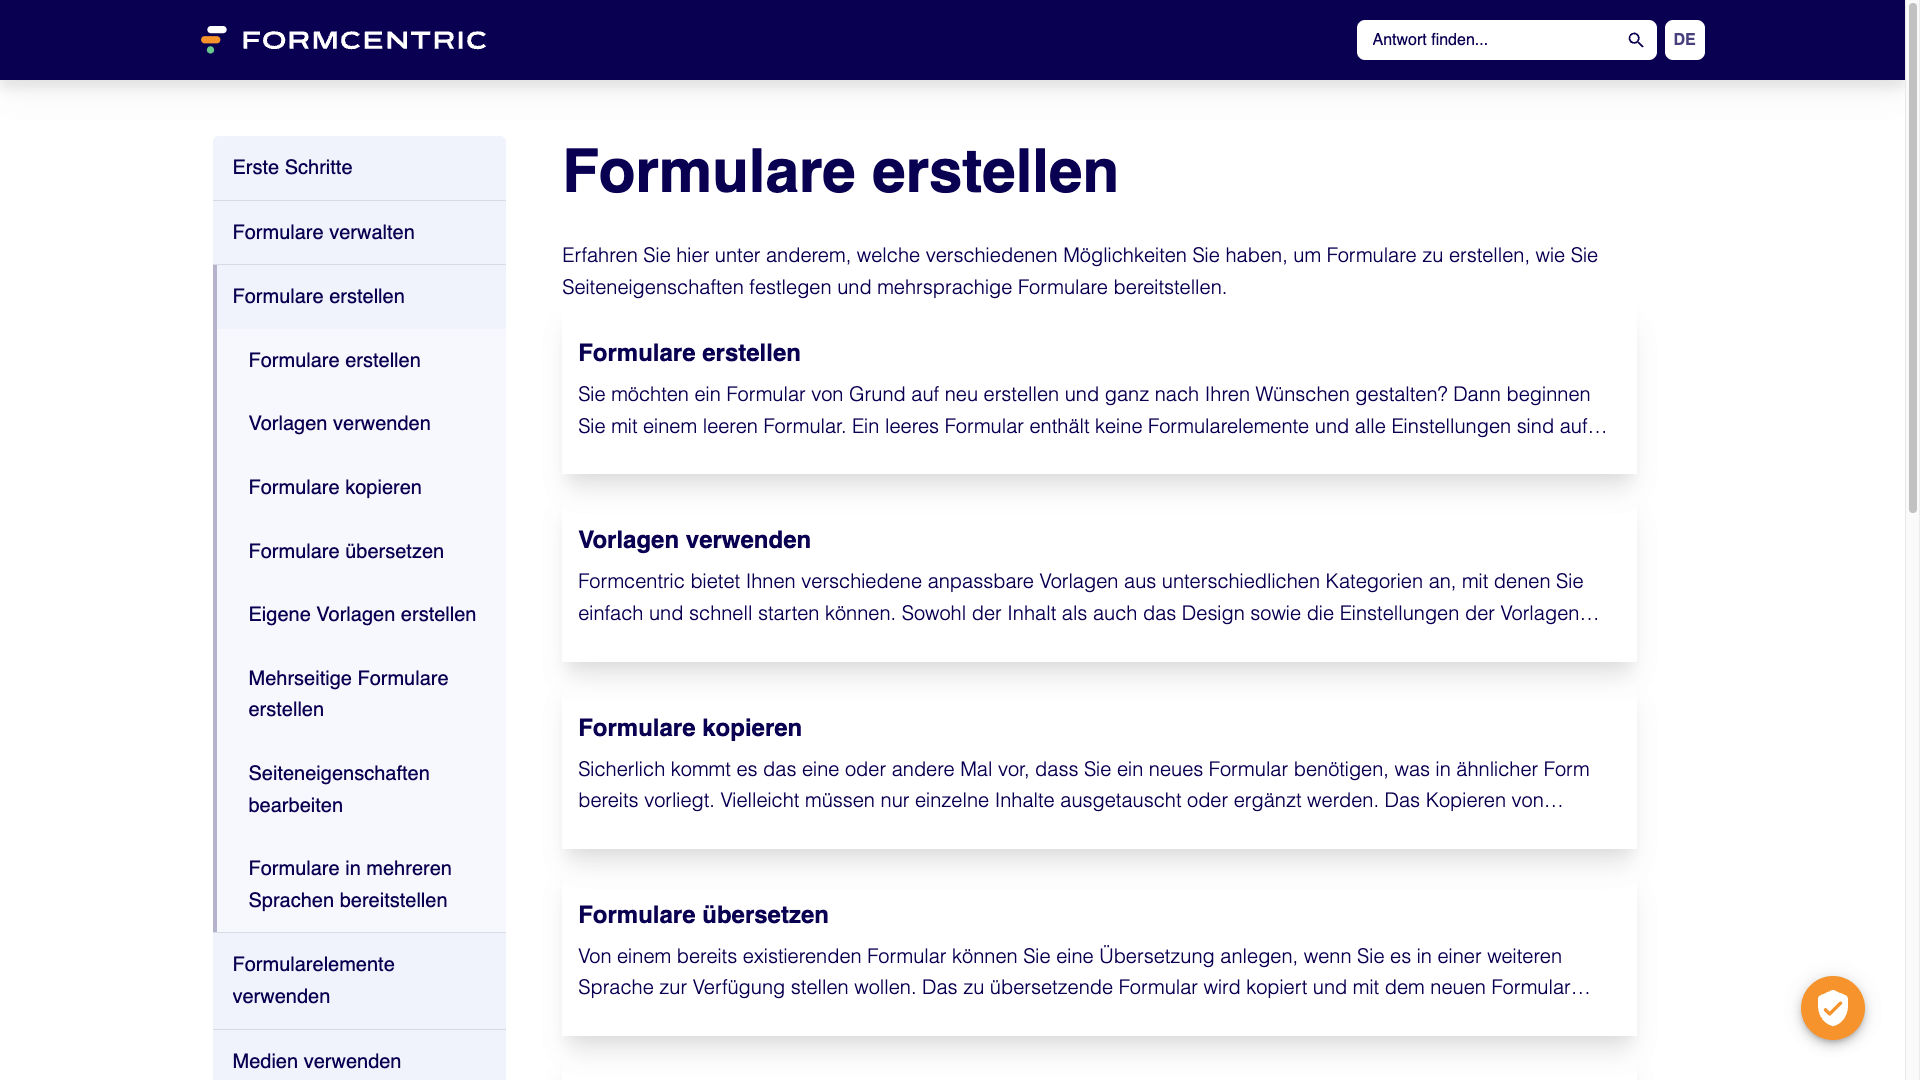Select Mehrseitige Formulare erstellen
This screenshot has height=1080, width=1920.
tap(348, 693)
